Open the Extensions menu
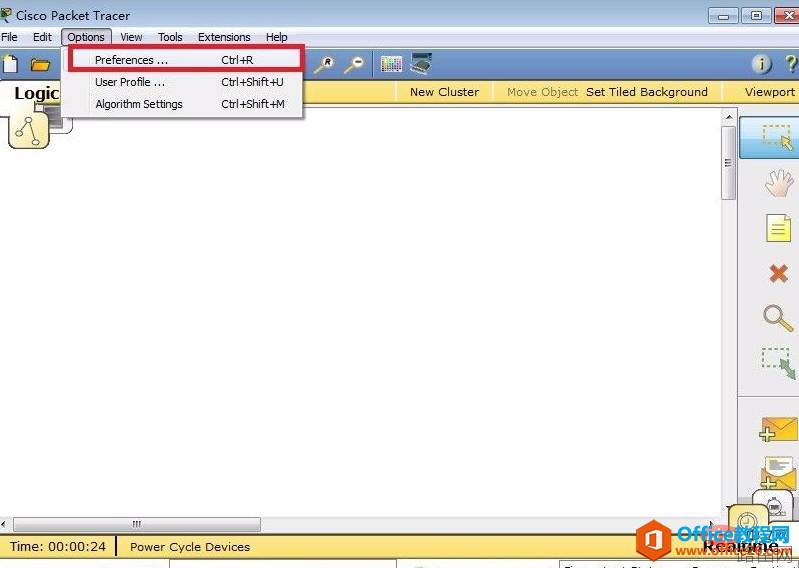The width and height of the screenshot is (799, 568). [224, 37]
